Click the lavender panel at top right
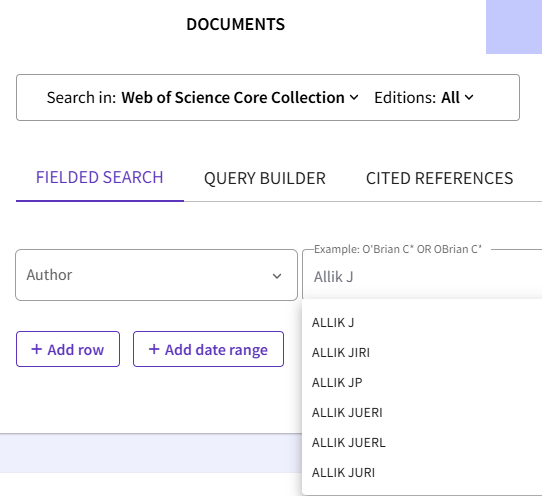 (514, 27)
